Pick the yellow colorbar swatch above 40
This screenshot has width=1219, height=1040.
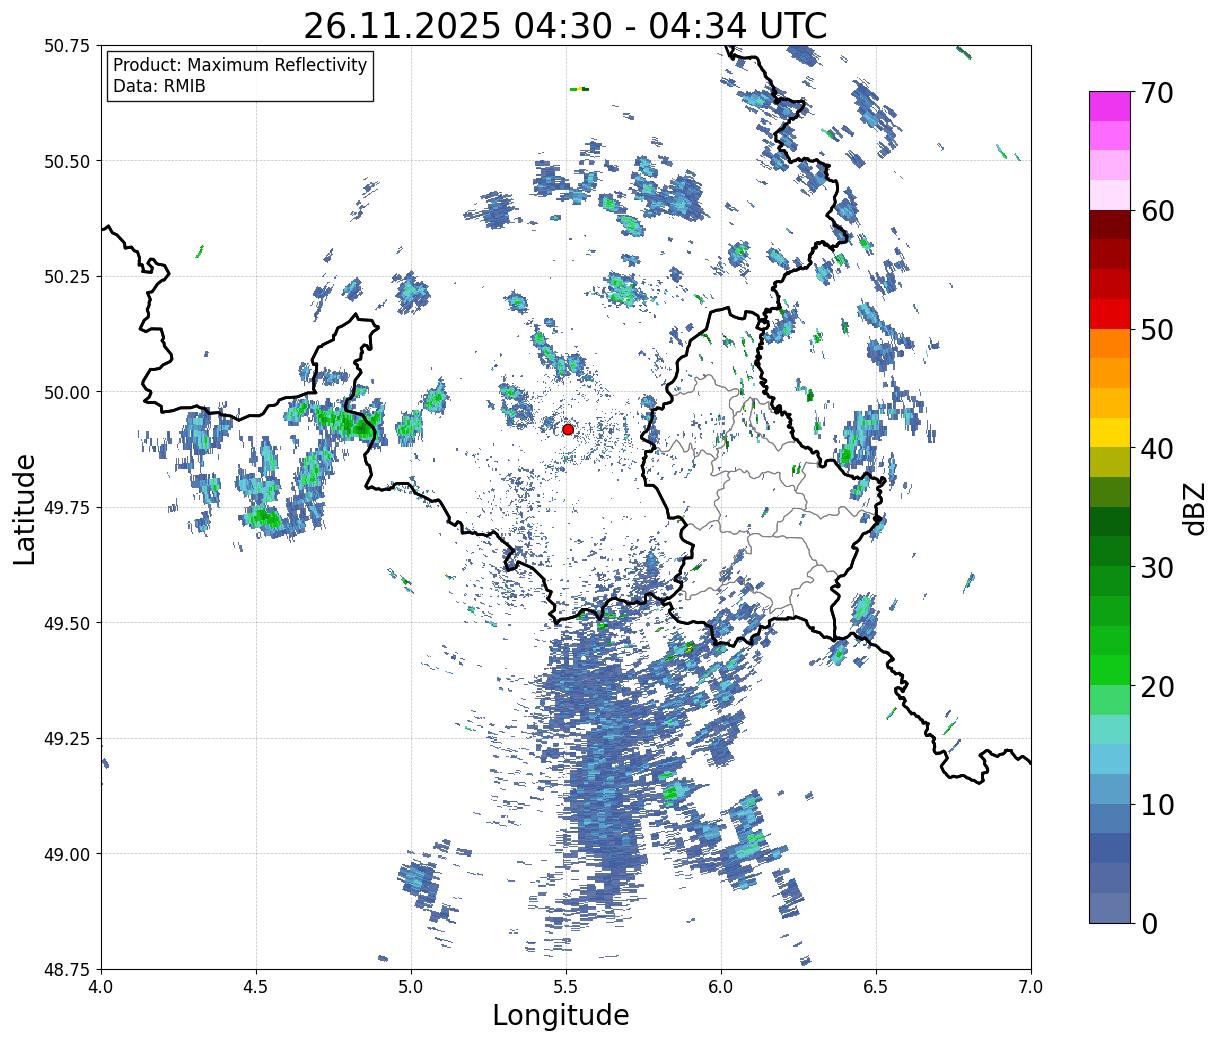coord(1110,432)
